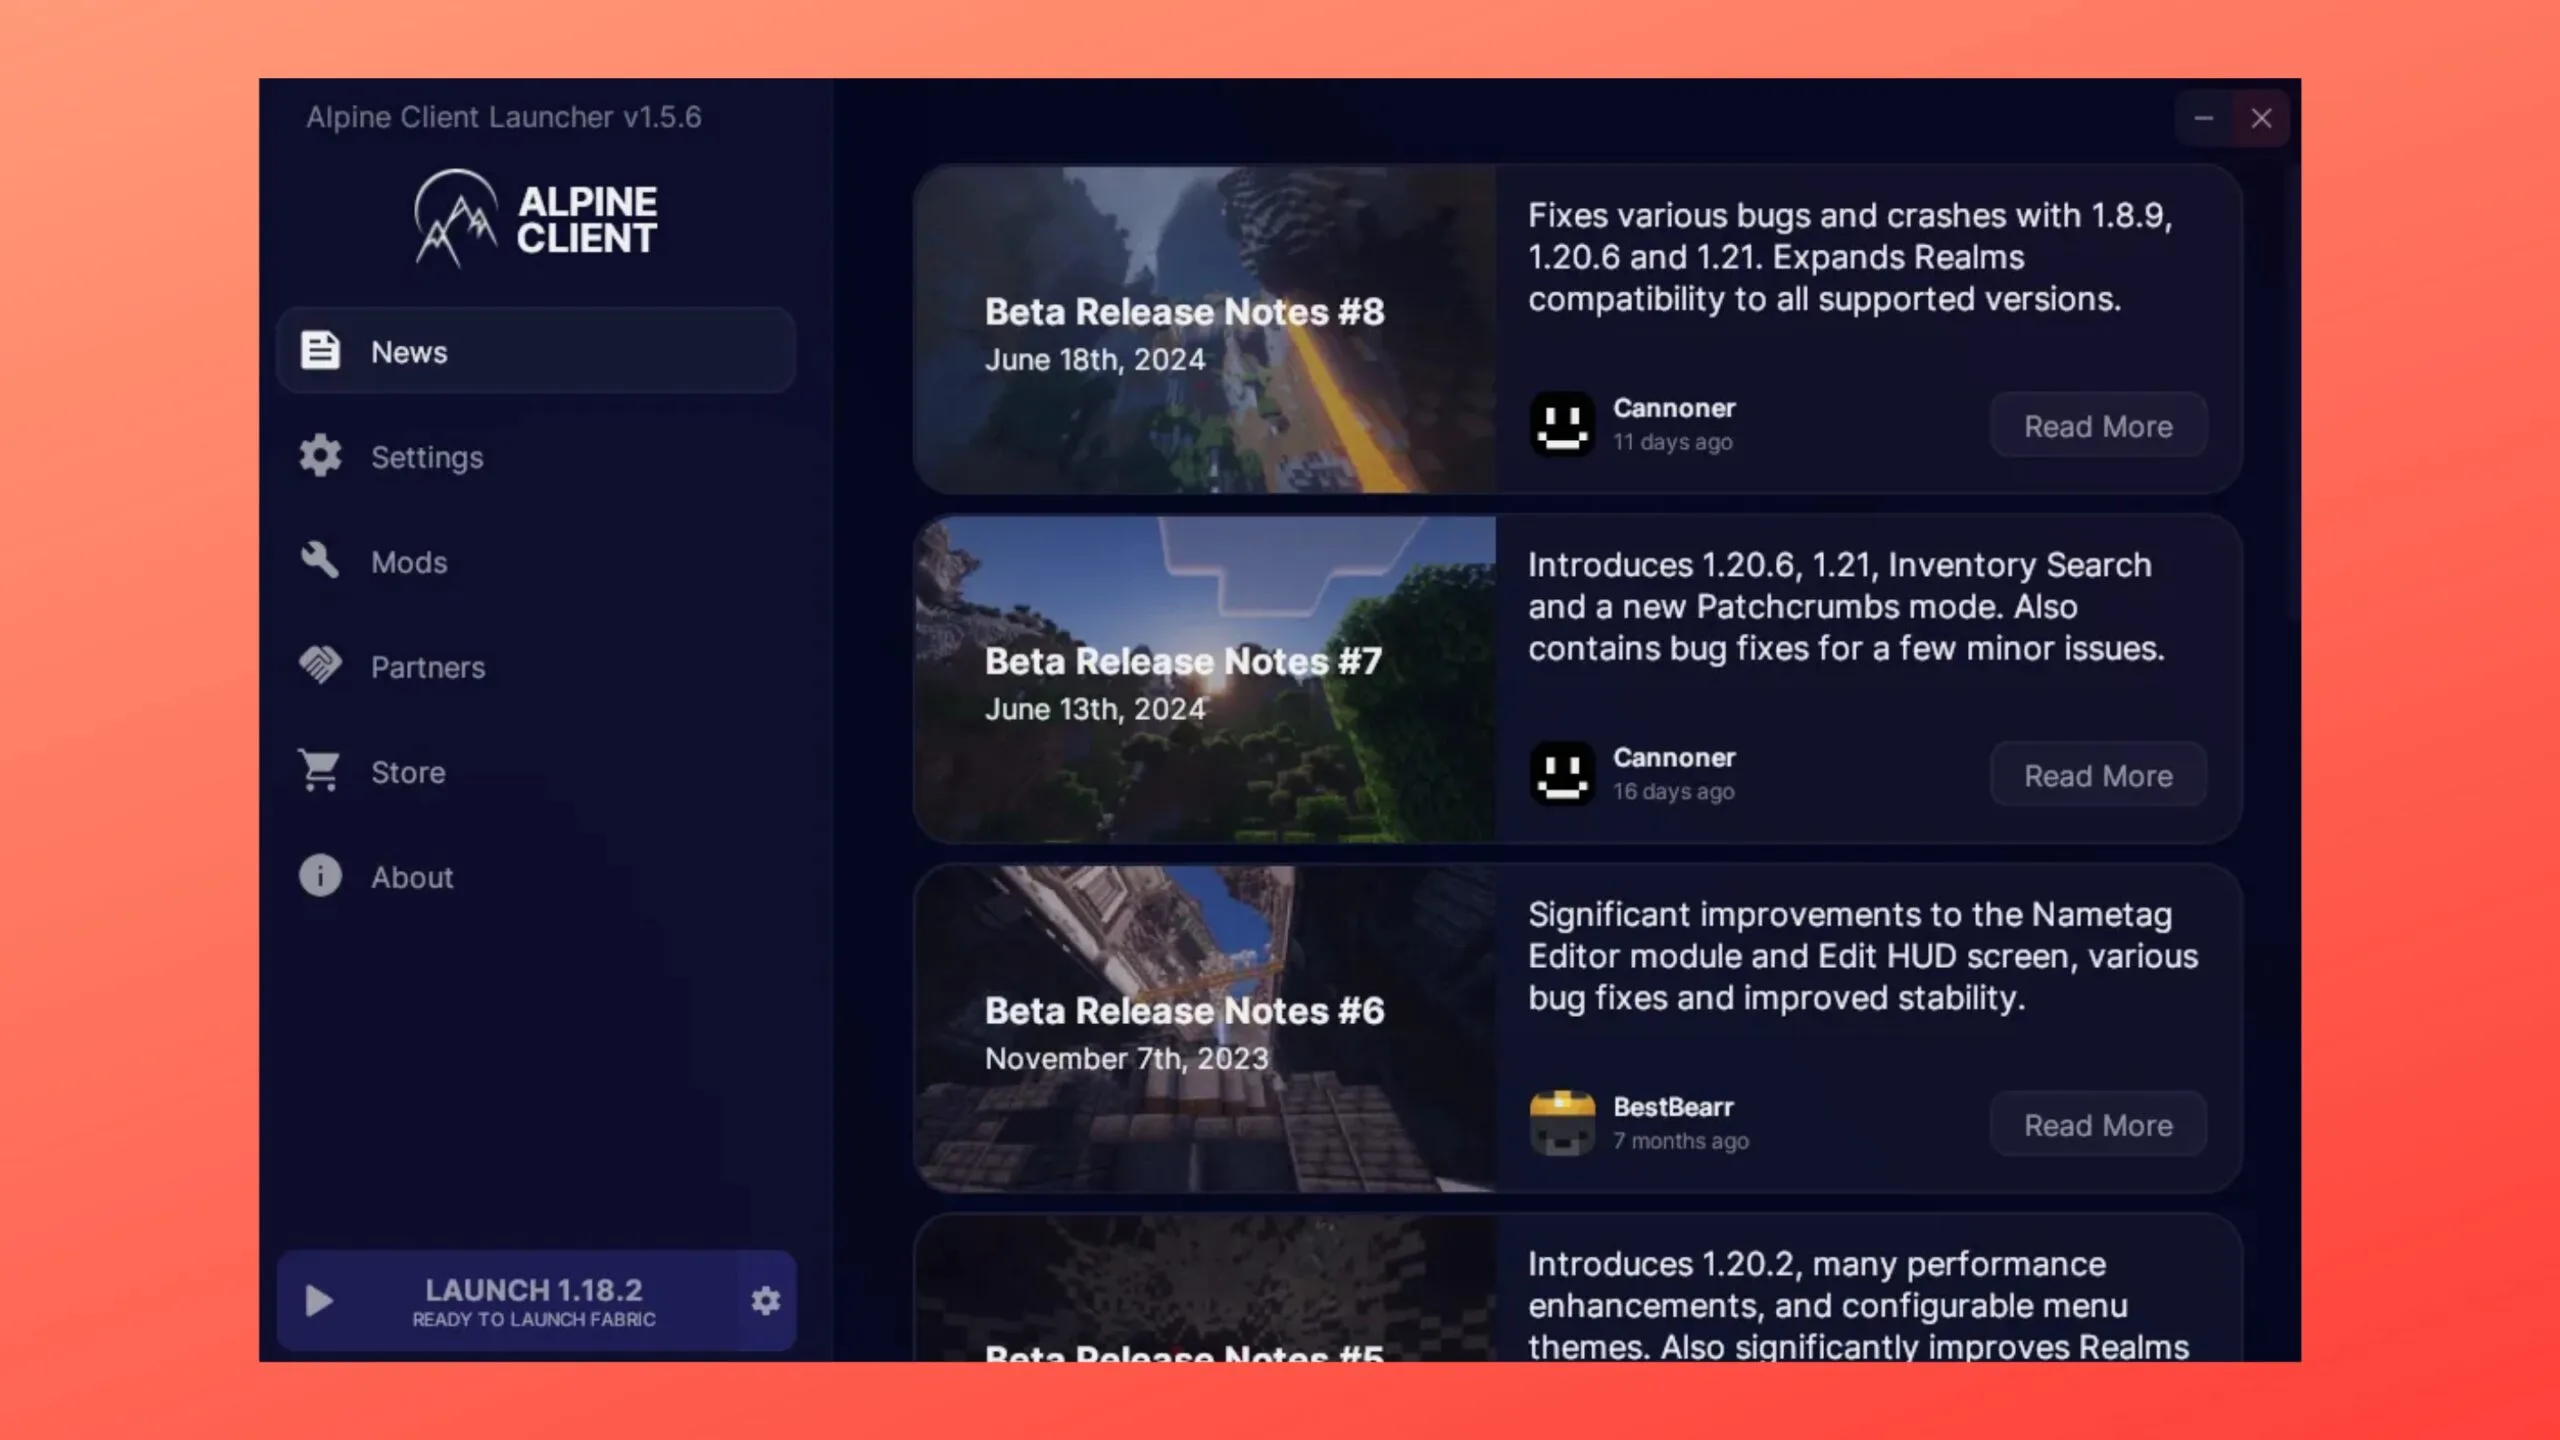
Task: Click the play triangle on launch button
Action: tap(319, 1301)
